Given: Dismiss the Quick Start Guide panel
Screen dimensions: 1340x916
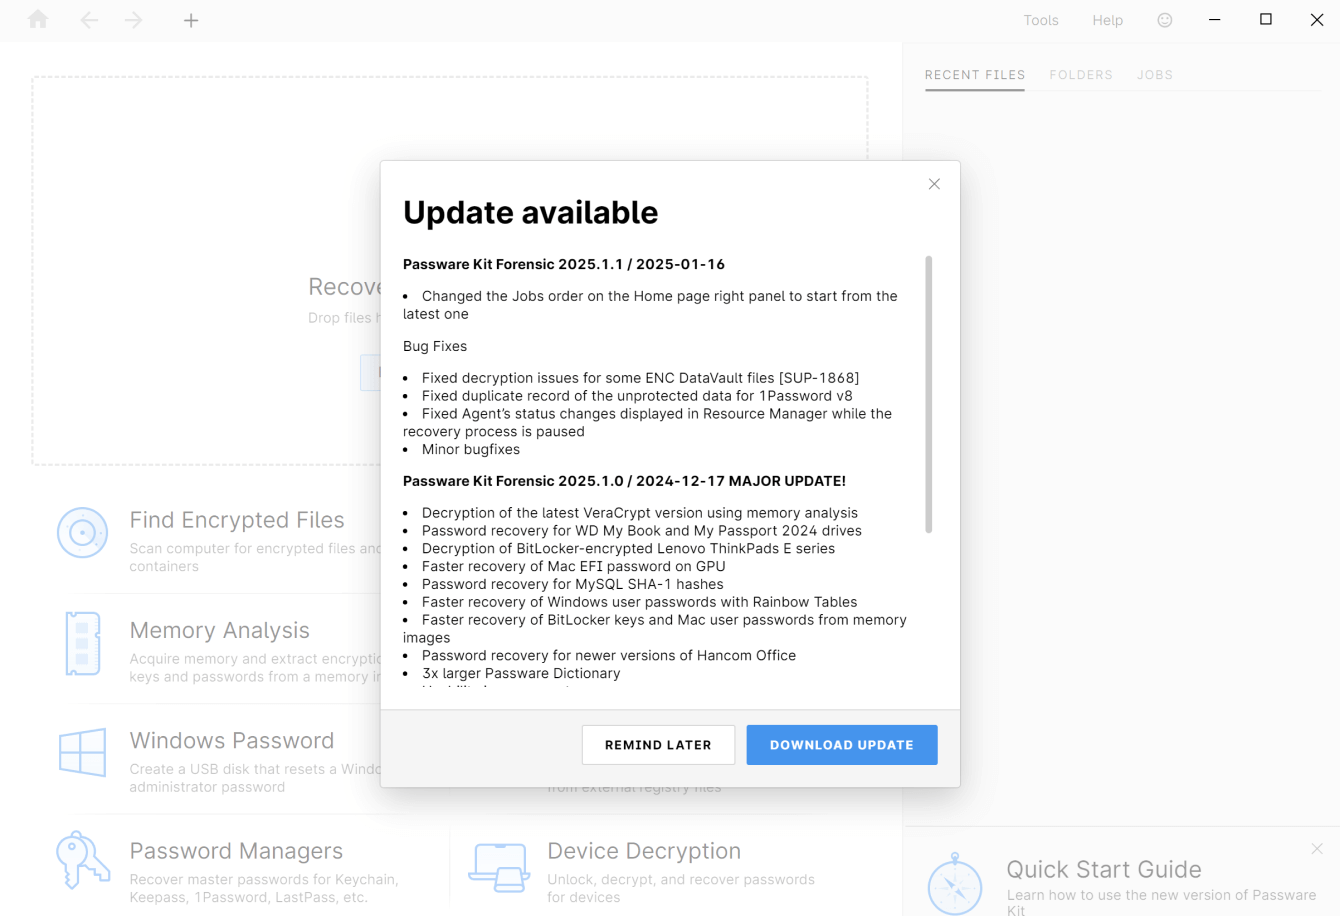Looking at the screenshot, I should [x=1317, y=849].
